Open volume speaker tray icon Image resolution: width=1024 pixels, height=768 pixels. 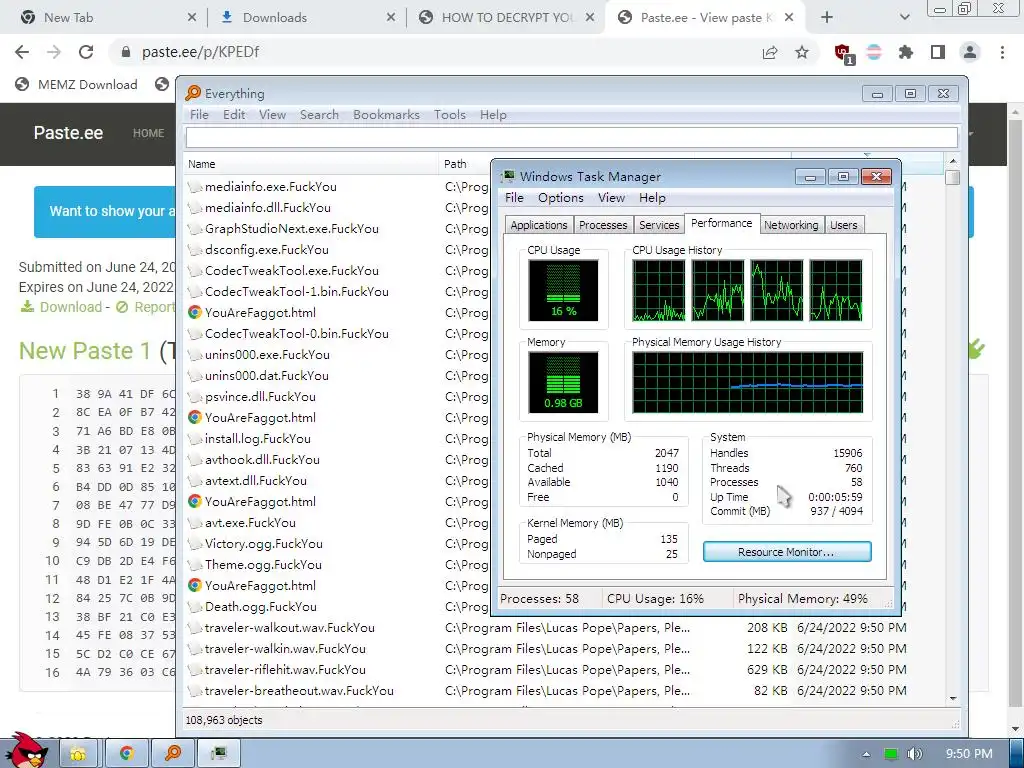click(x=914, y=754)
